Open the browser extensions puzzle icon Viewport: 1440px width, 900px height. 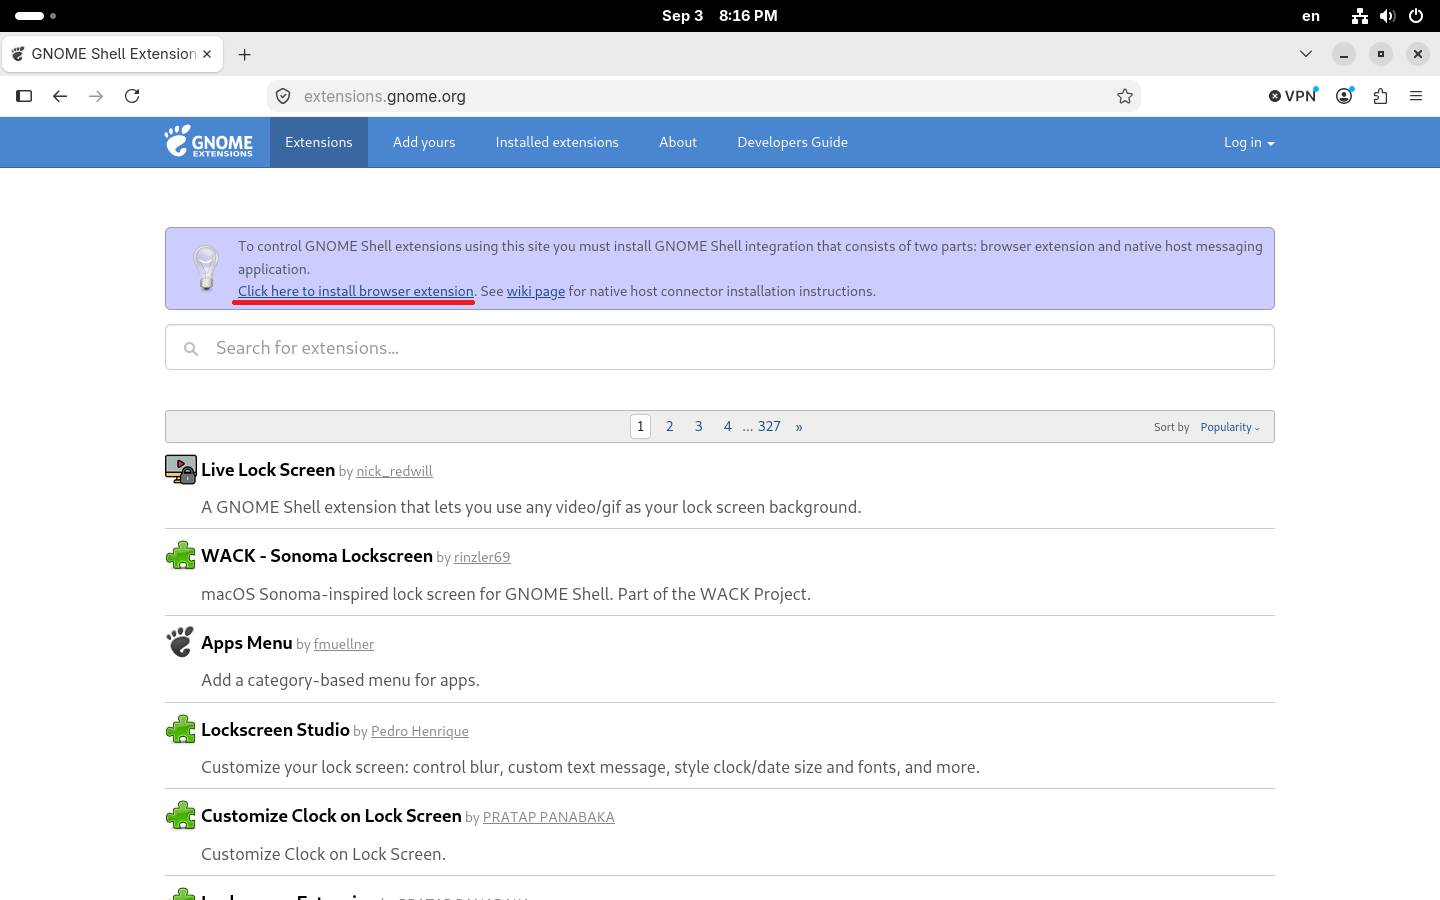(x=1381, y=96)
